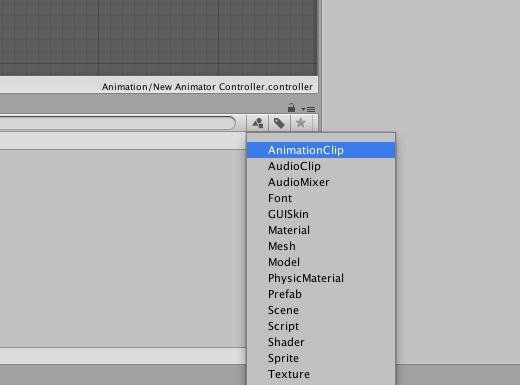Filter assets by Prefab
Screen dimensions: 520x385
click(x=321, y=294)
